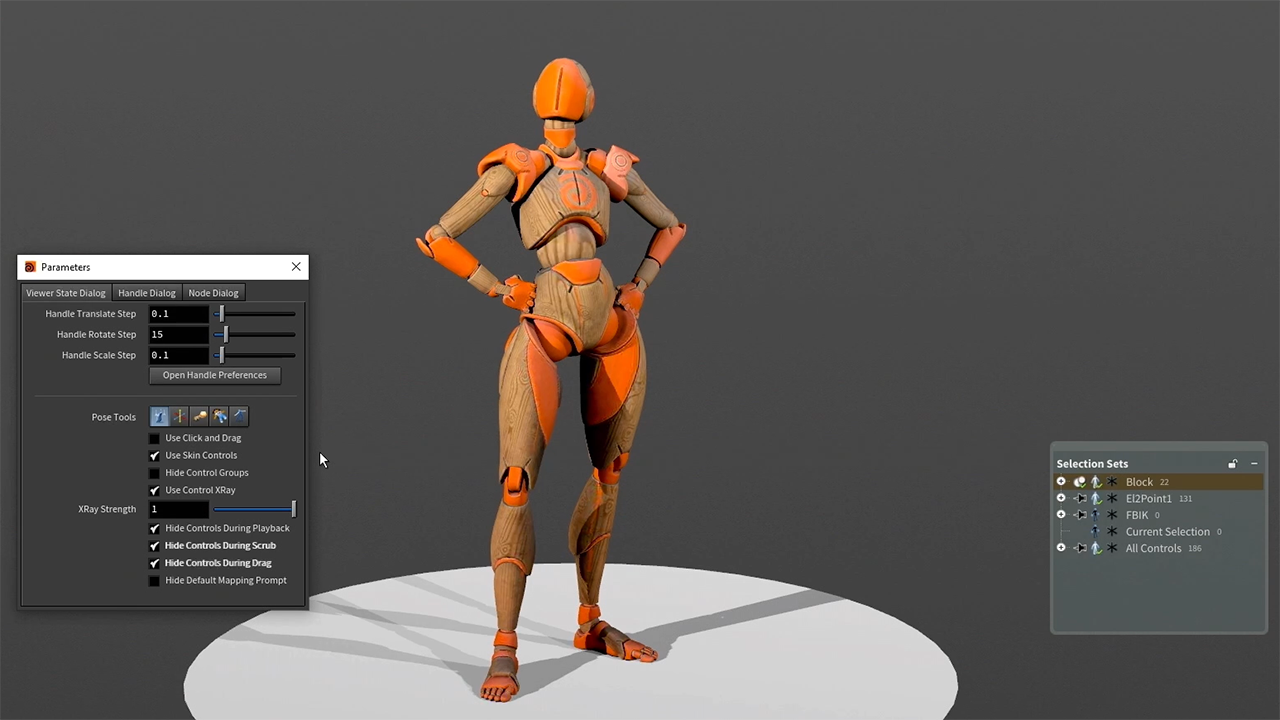Select the first Pose Tools icon
The width and height of the screenshot is (1280, 720).
(159, 417)
